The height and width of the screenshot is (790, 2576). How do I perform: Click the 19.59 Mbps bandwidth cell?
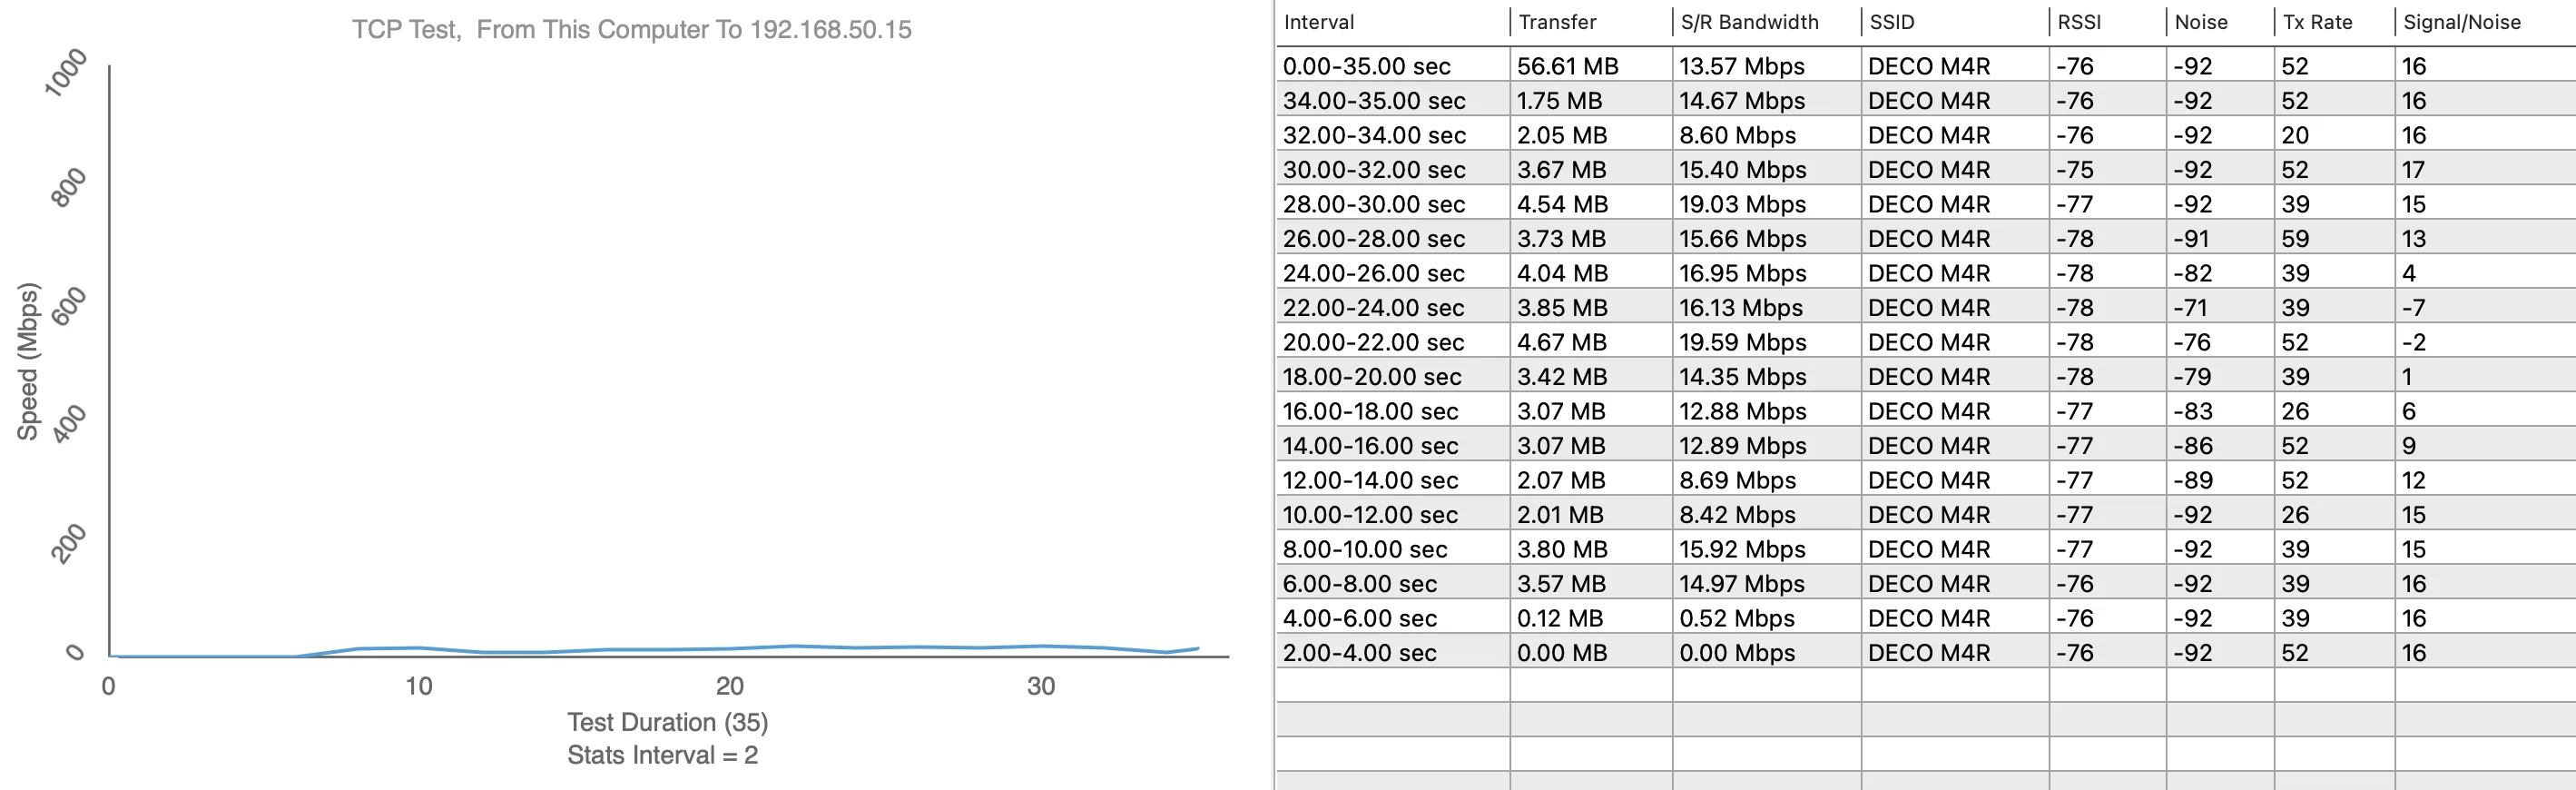coord(1742,342)
